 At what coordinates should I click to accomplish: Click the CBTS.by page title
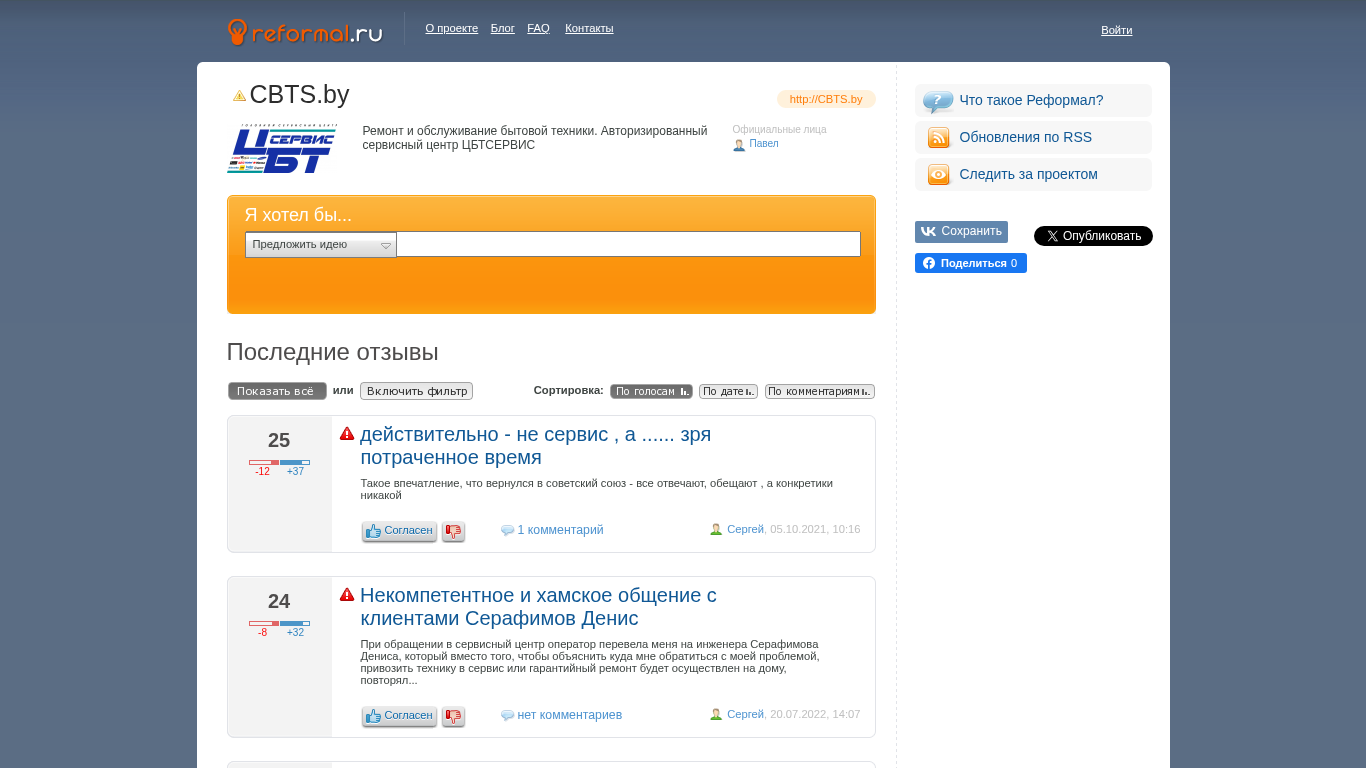click(299, 95)
